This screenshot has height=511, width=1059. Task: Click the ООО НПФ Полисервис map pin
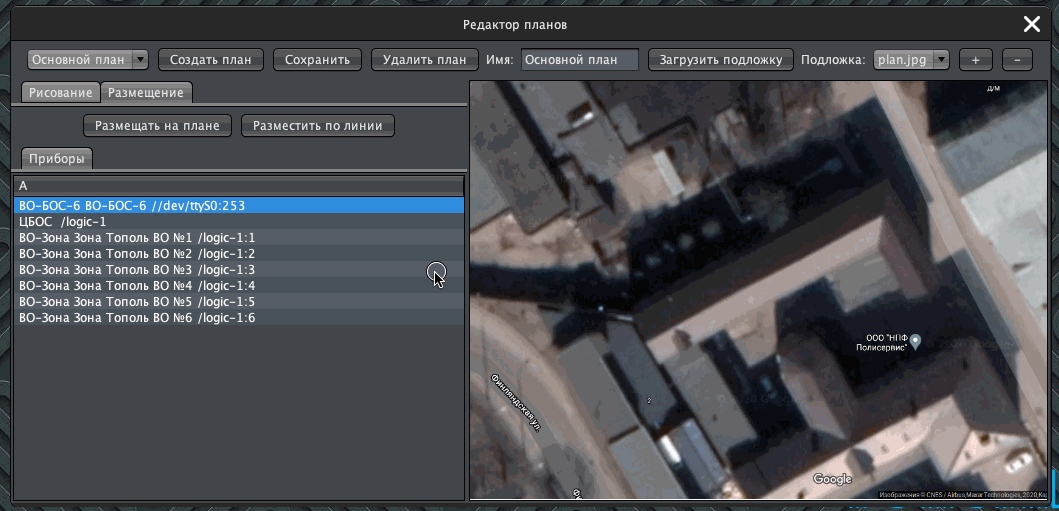(x=914, y=341)
